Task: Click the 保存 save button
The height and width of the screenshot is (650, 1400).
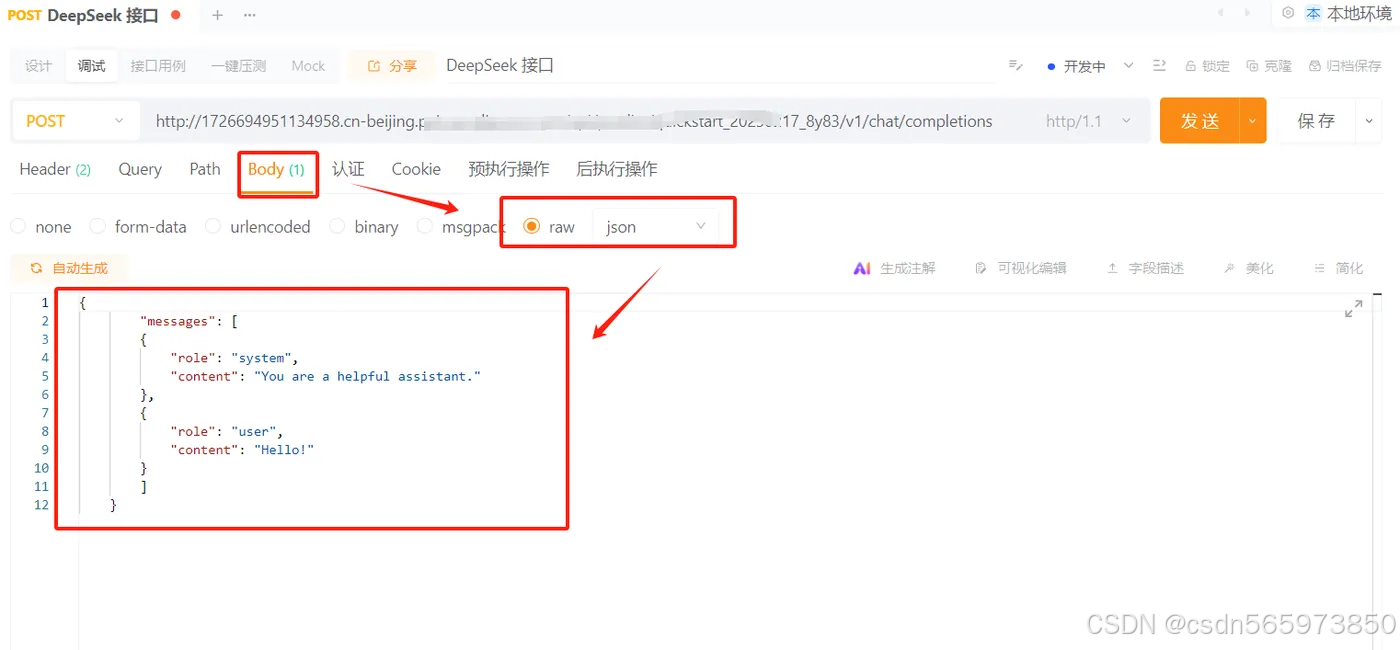Action: (1316, 121)
